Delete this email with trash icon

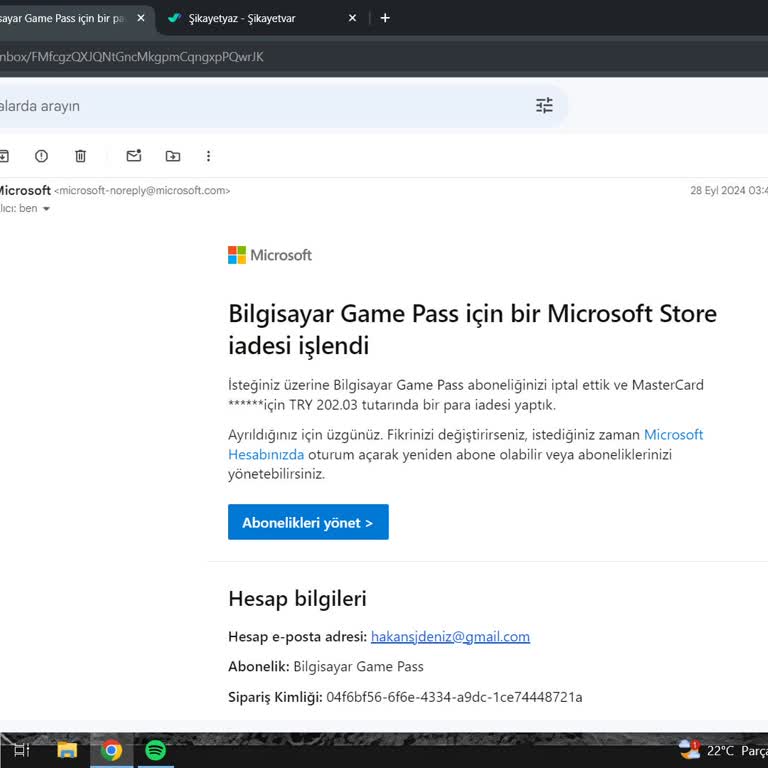80,156
